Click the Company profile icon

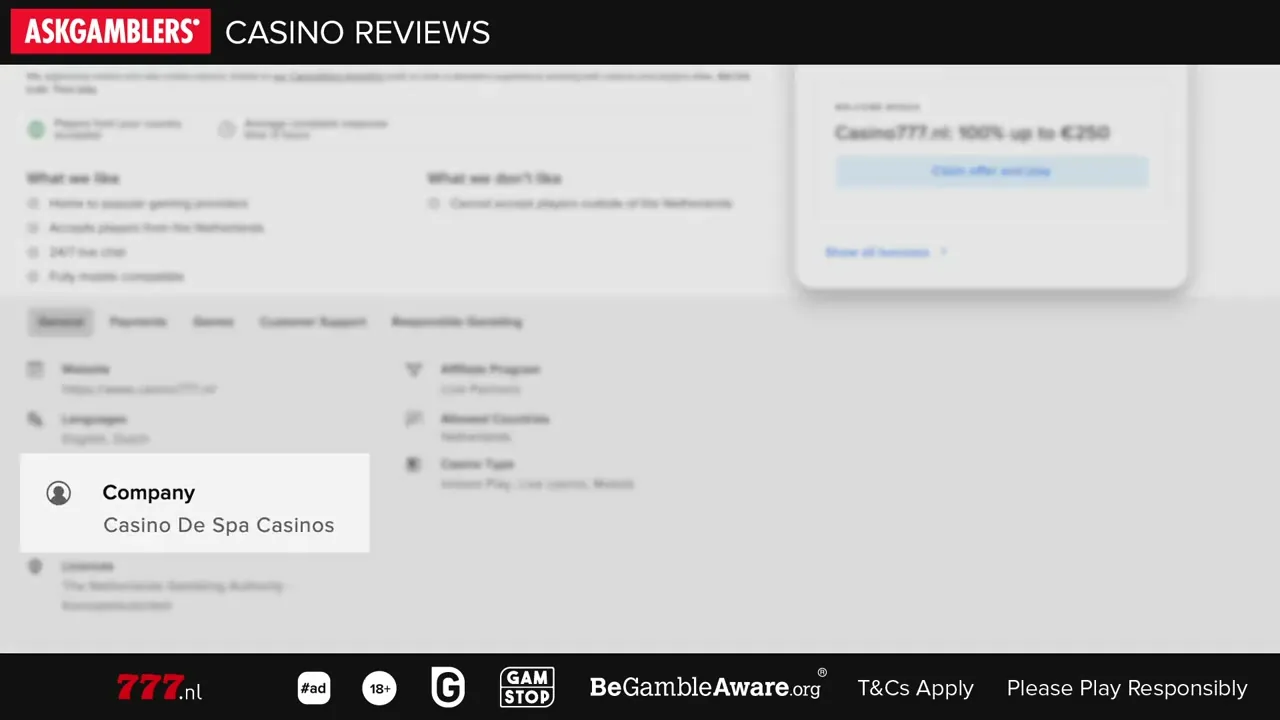click(x=59, y=493)
